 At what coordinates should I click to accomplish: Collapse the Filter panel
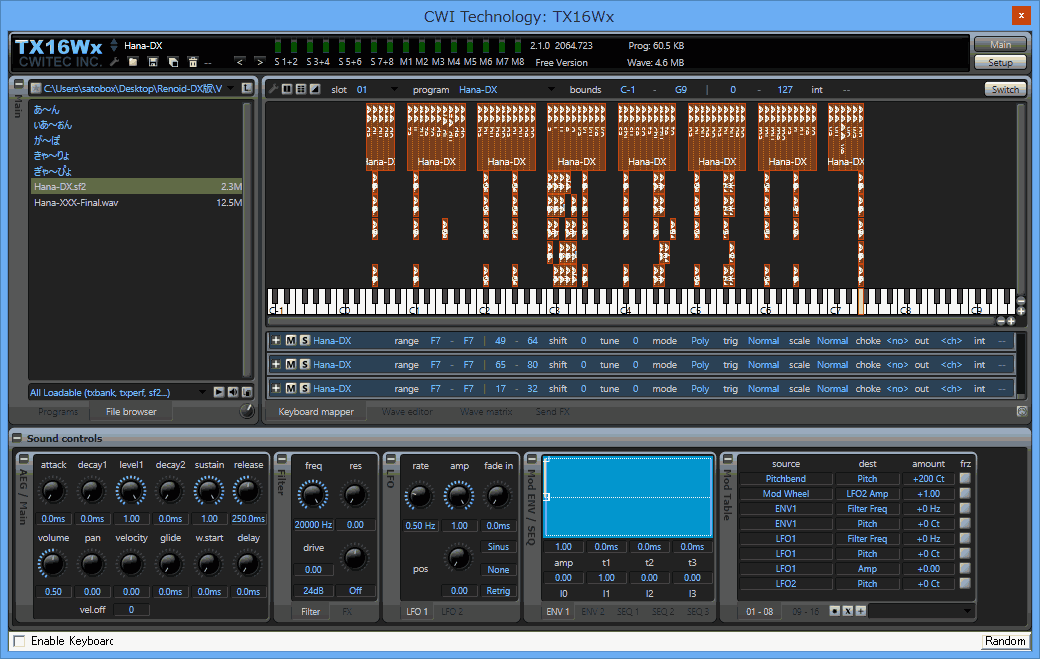(x=281, y=459)
